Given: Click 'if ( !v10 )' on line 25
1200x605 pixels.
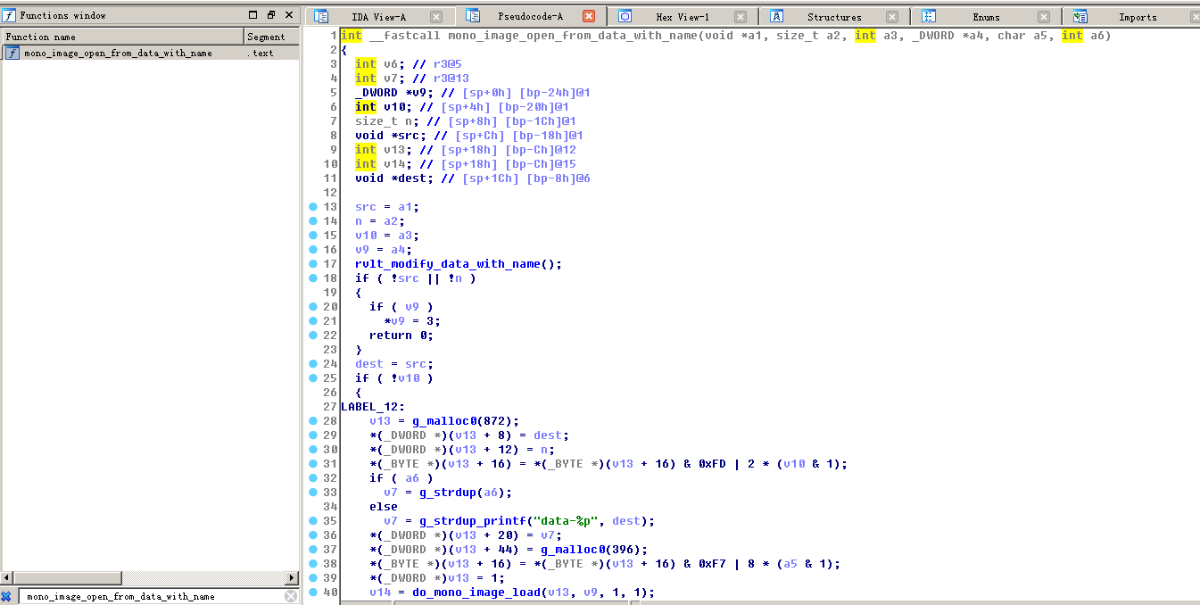Looking at the screenshot, I should (x=394, y=378).
